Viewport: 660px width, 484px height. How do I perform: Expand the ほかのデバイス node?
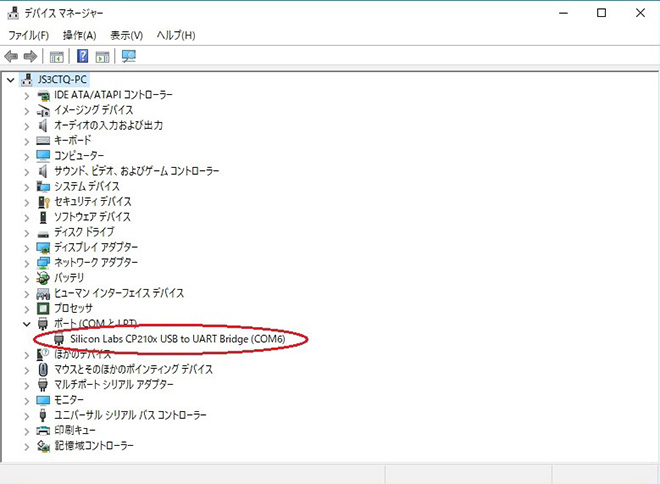coord(27,355)
